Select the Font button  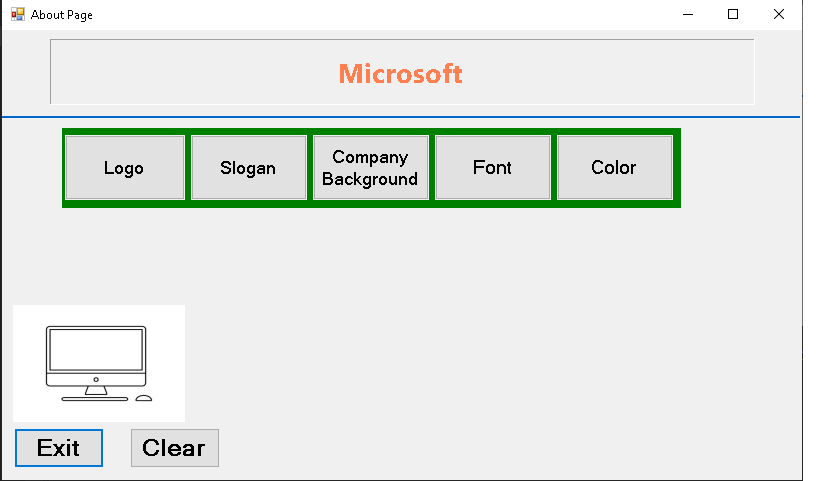coord(492,168)
